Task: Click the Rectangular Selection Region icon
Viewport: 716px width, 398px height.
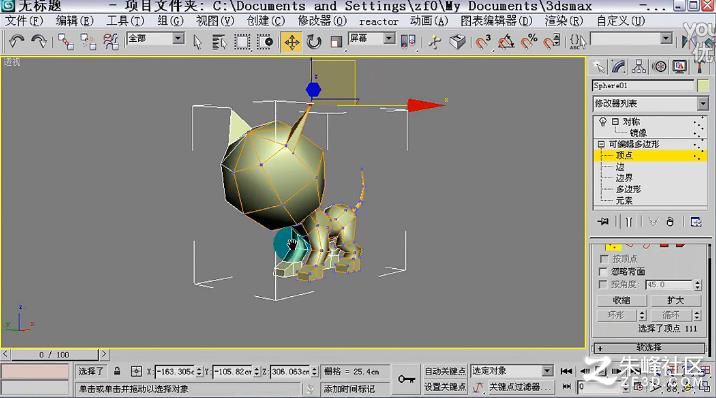Action: pos(242,42)
